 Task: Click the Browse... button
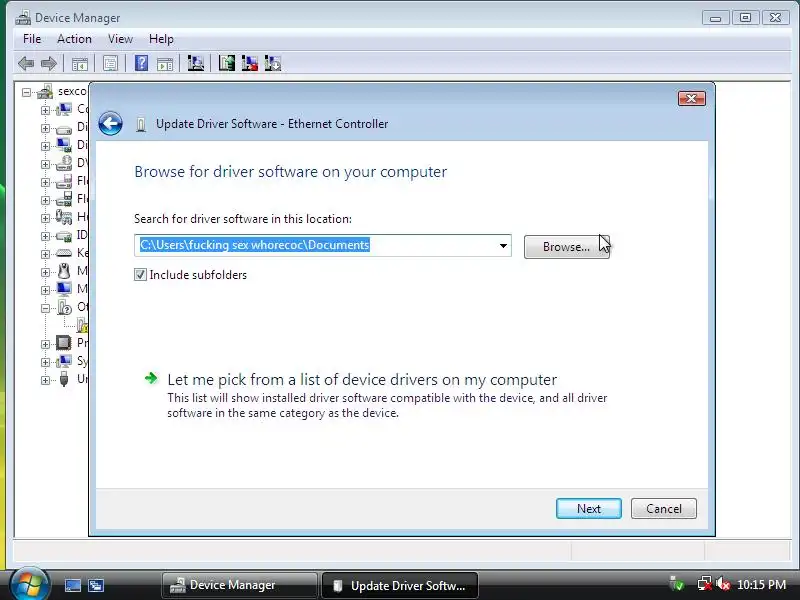pos(566,247)
